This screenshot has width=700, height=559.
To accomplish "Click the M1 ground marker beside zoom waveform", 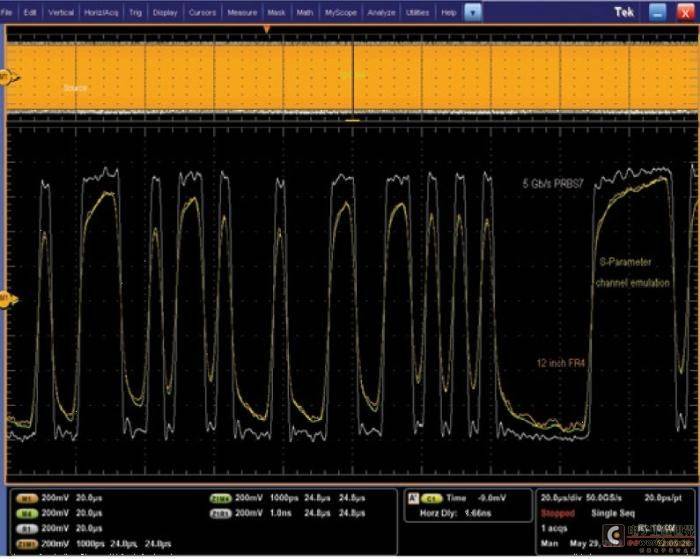I will [x=9, y=299].
